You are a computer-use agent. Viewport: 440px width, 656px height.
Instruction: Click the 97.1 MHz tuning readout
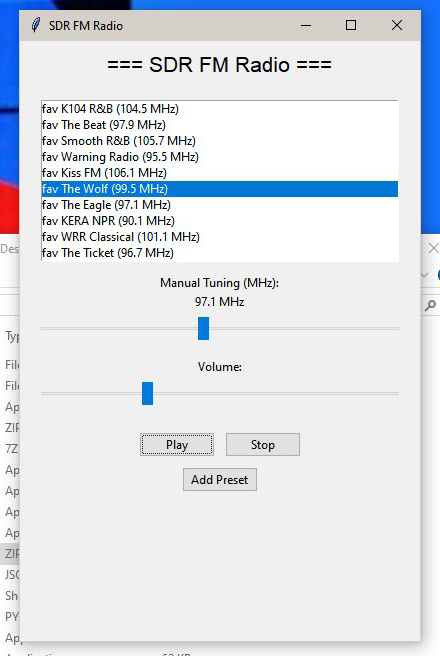click(220, 302)
